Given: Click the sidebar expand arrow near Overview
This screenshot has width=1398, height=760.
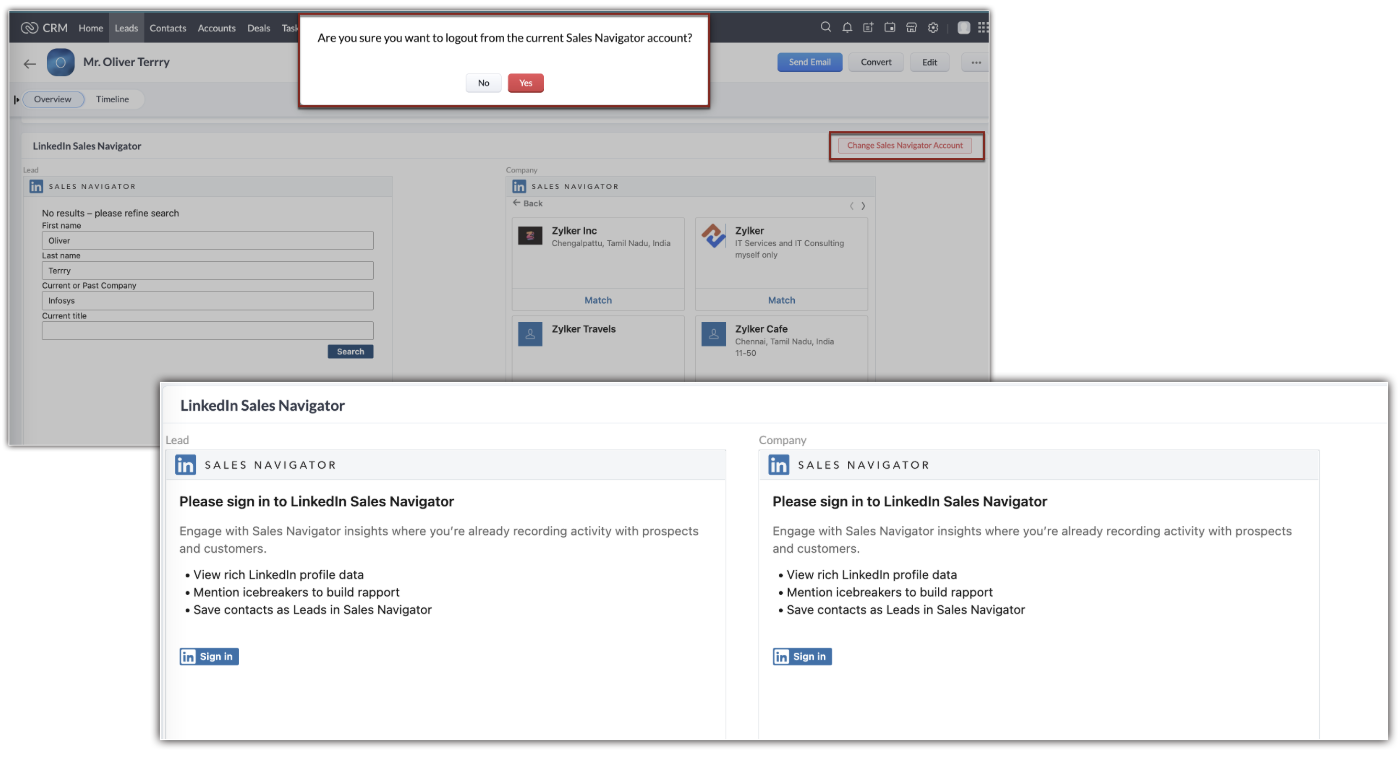Looking at the screenshot, I should [17, 99].
